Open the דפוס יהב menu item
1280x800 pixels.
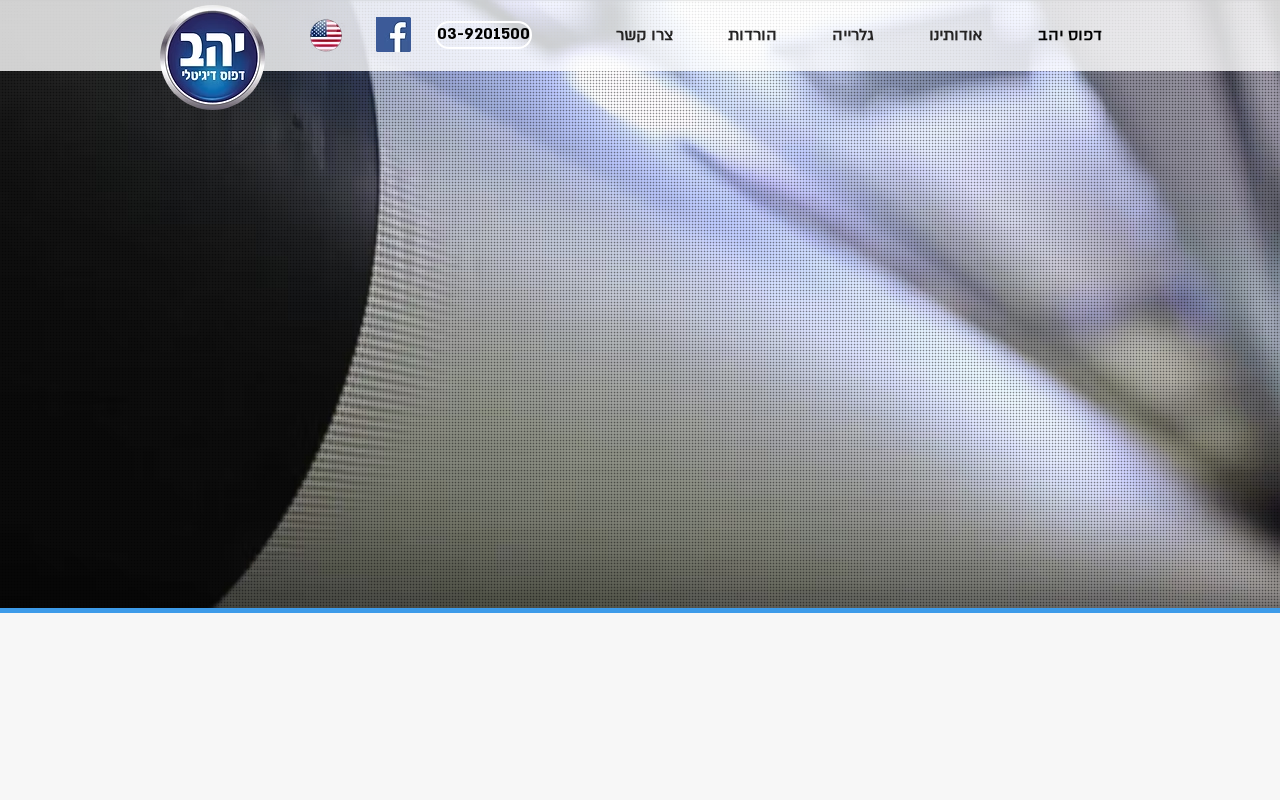pyautogui.click(x=1070, y=35)
